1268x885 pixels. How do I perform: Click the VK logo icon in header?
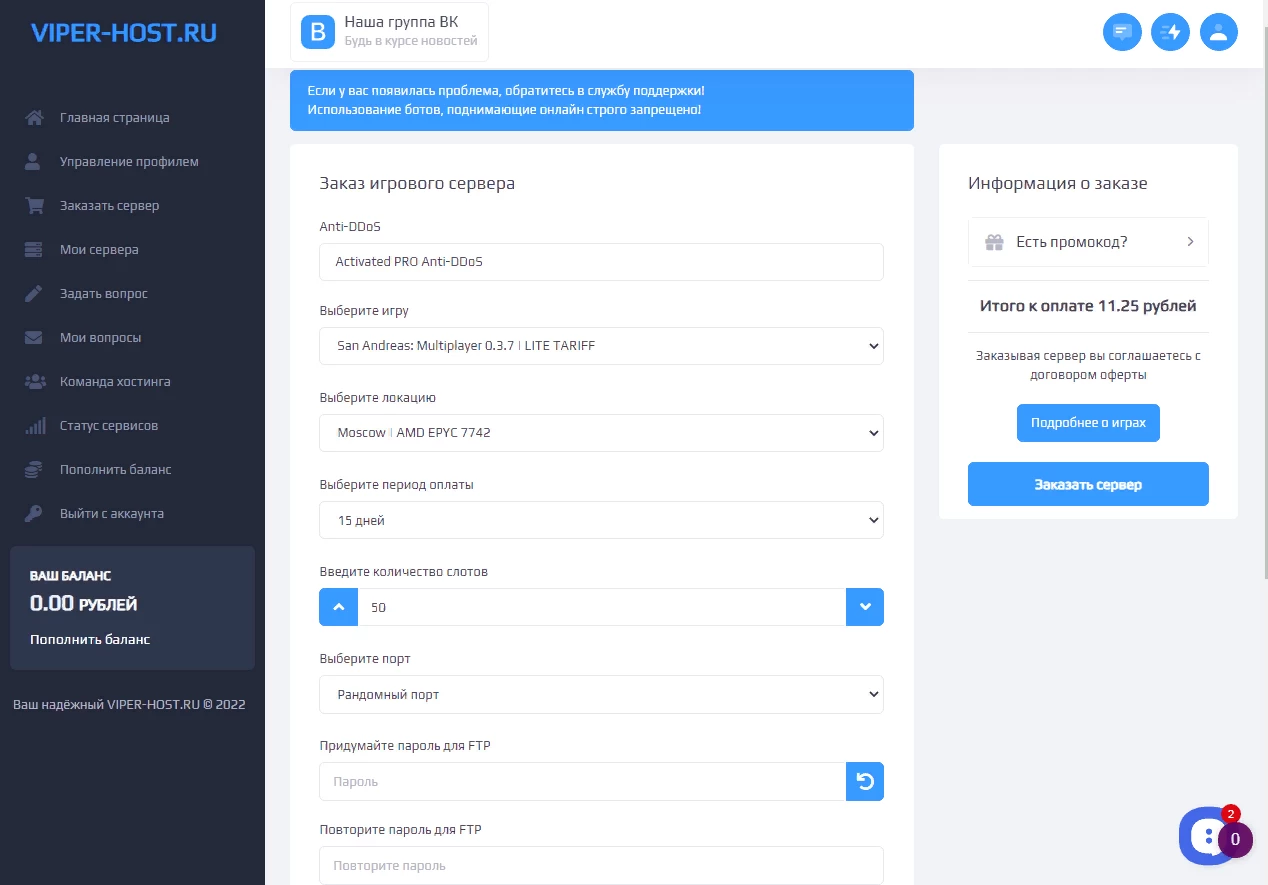coord(318,32)
